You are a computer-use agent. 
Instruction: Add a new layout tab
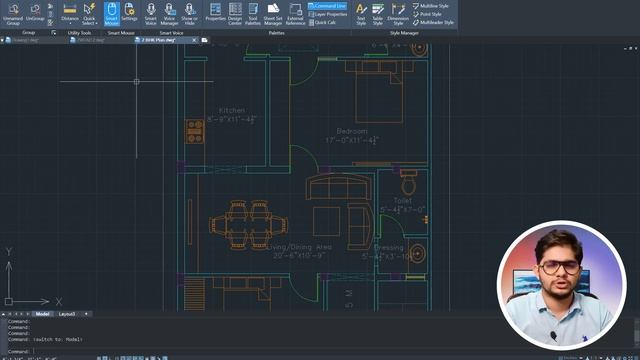click(x=86, y=314)
